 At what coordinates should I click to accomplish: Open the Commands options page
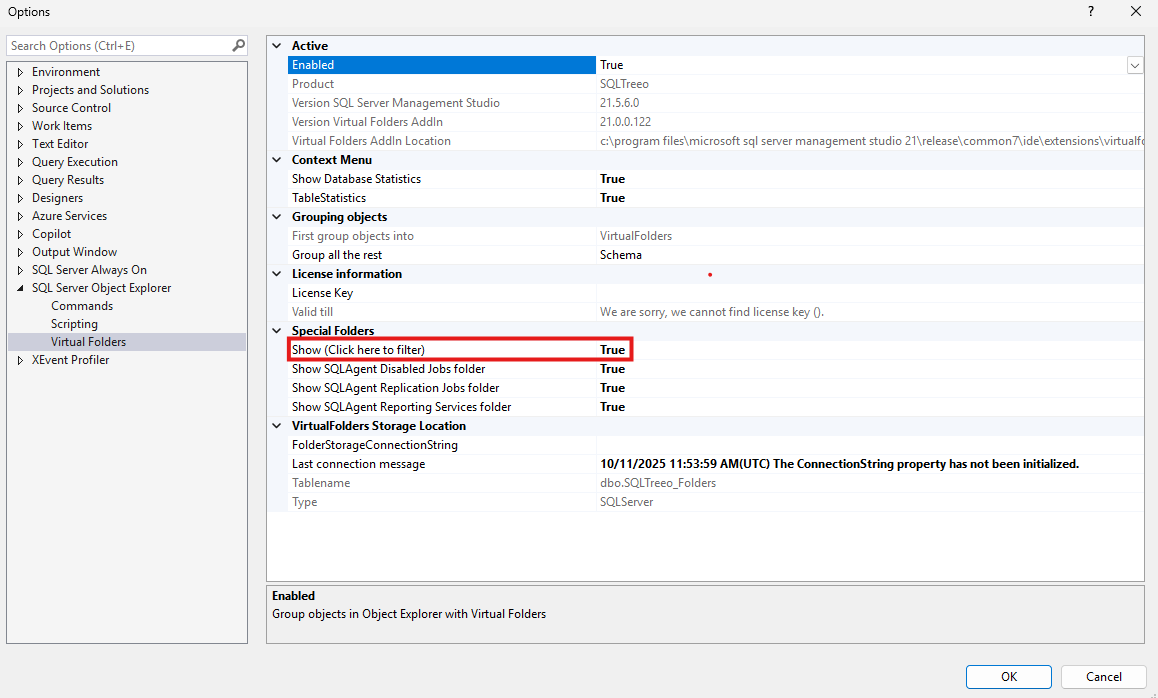[x=82, y=306]
